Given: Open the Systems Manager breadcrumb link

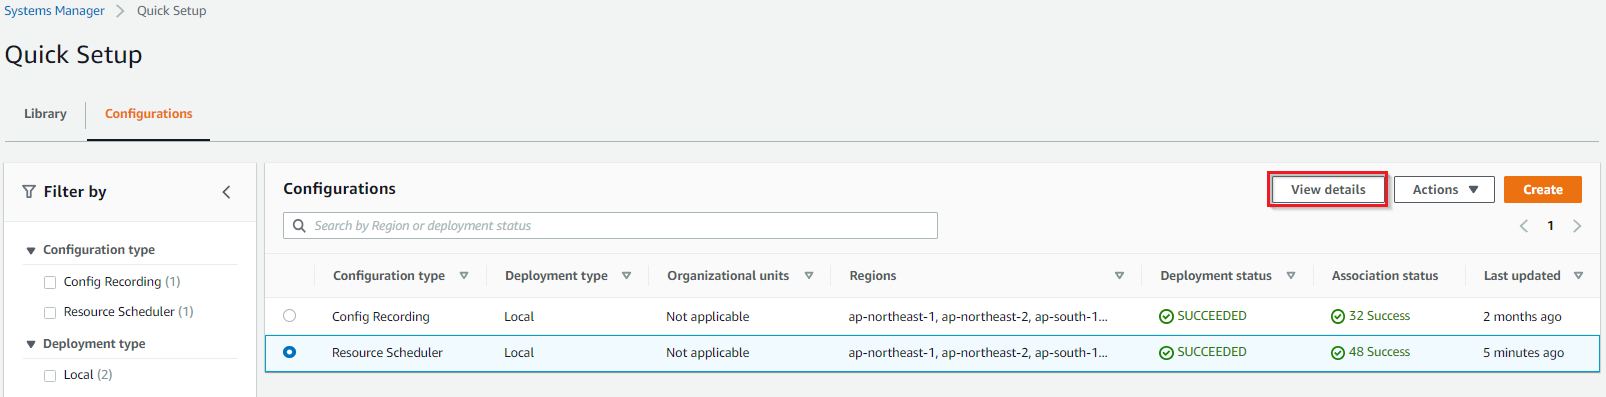Looking at the screenshot, I should (53, 11).
